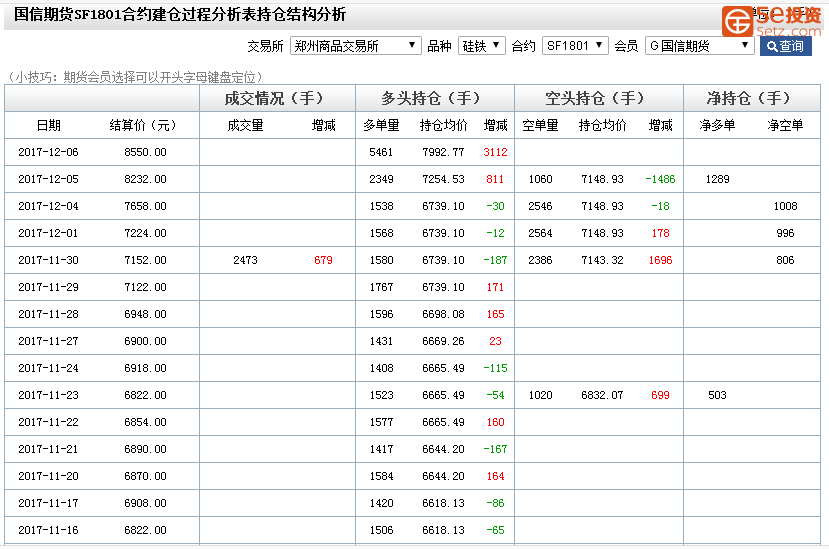Click the red increase value 3112

[x=495, y=152]
